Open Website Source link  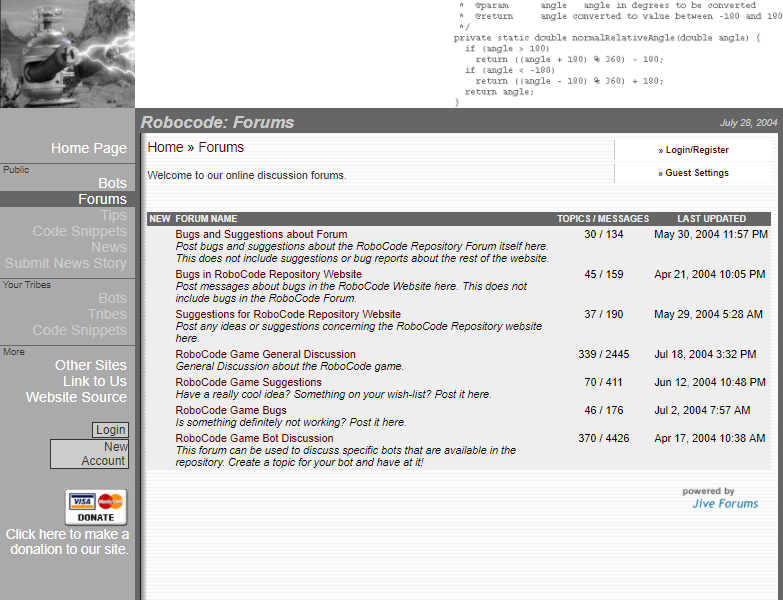click(76, 397)
